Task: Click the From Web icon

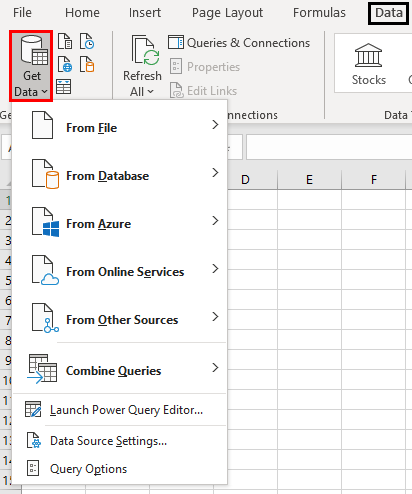Action: tap(65, 64)
